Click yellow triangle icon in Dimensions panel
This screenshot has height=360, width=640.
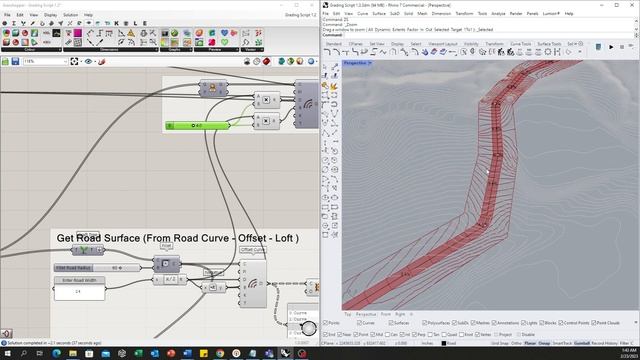click(131, 33)
